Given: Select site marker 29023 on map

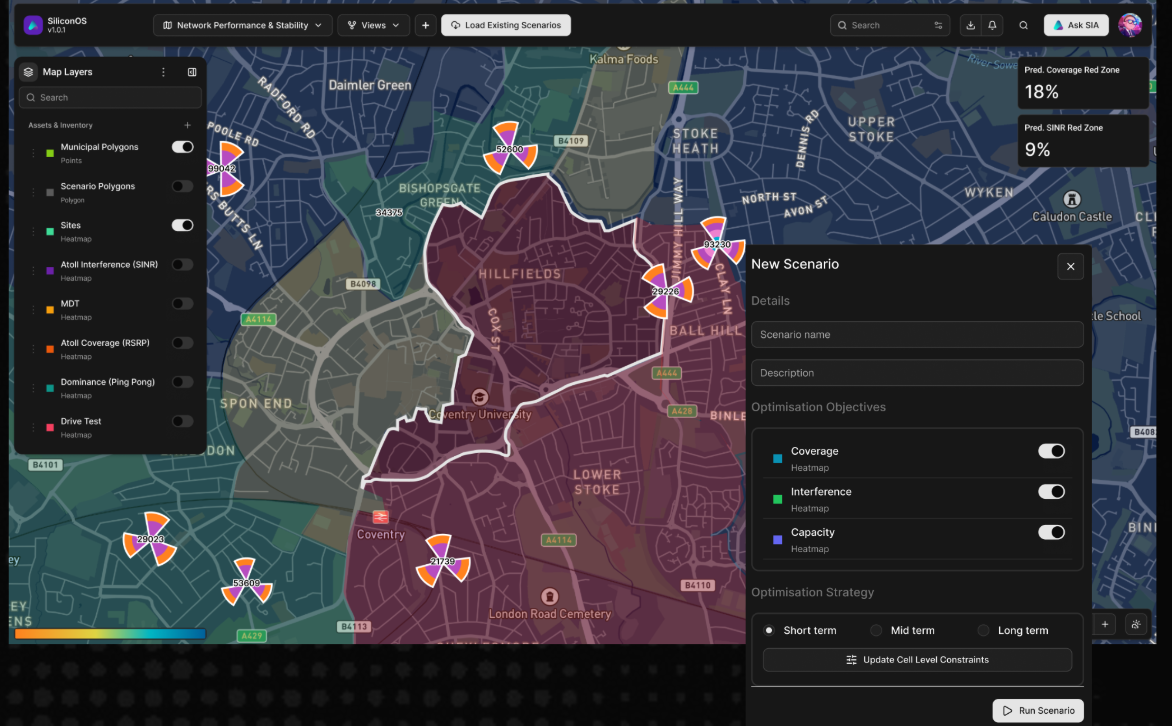Looking at the screenshot, I should (150, 539).
